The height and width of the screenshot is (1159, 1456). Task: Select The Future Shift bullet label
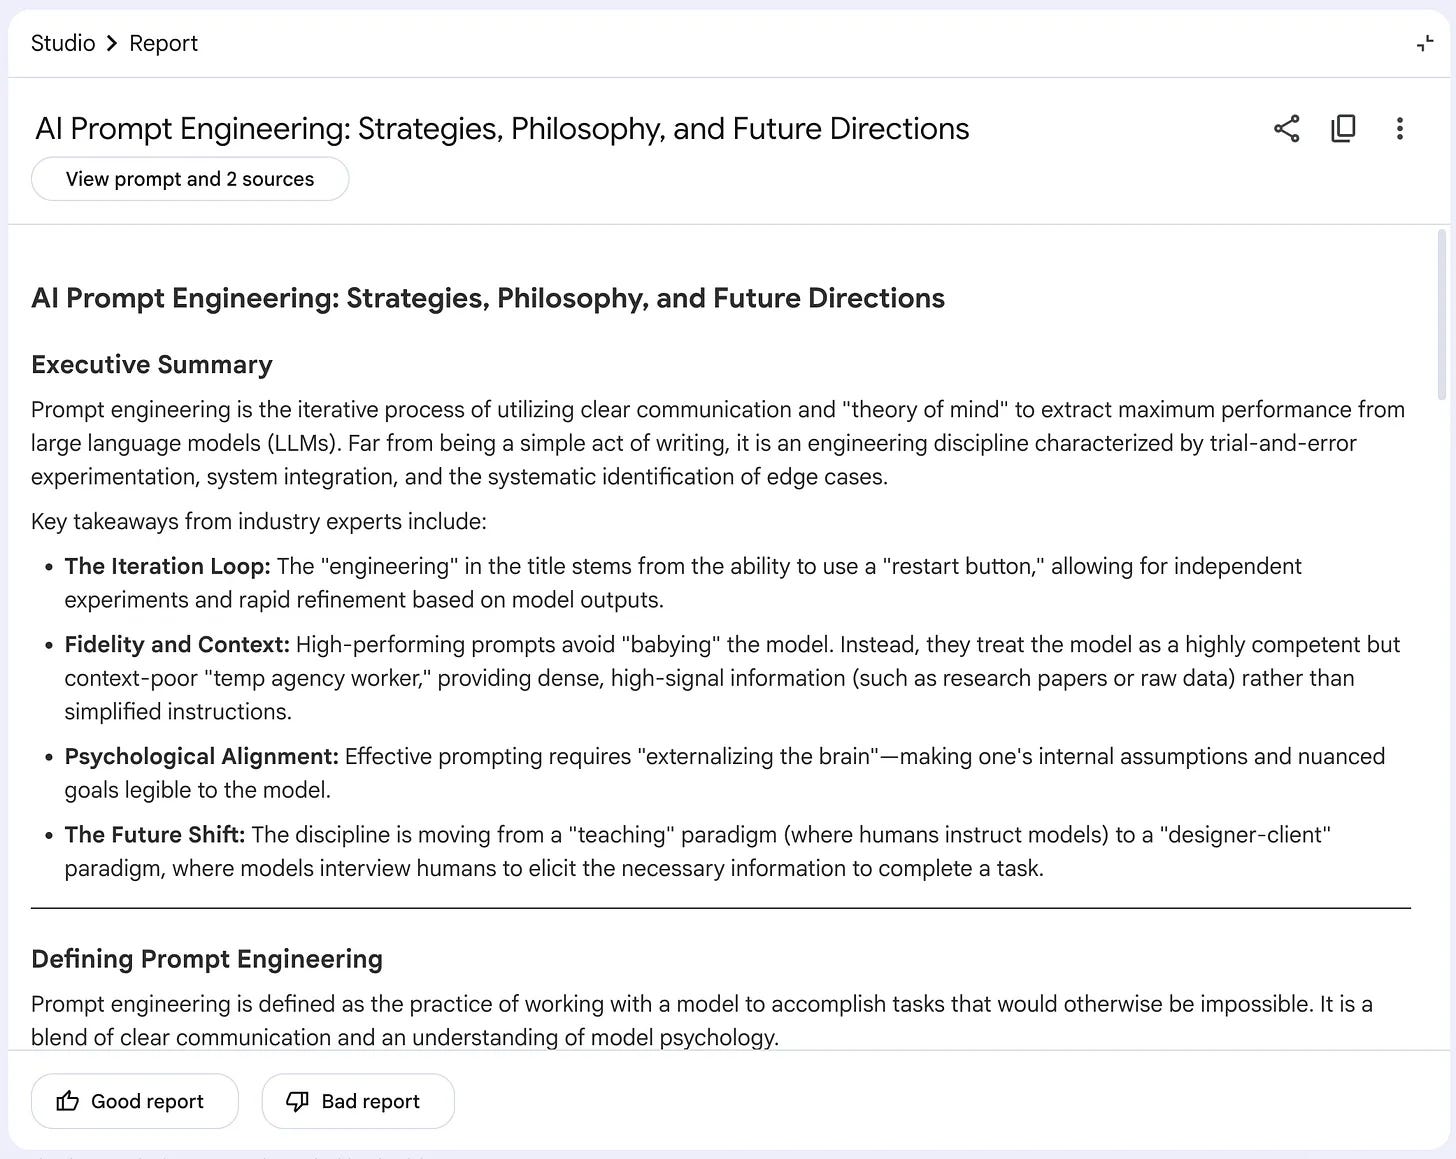click(x=155, y=835)
